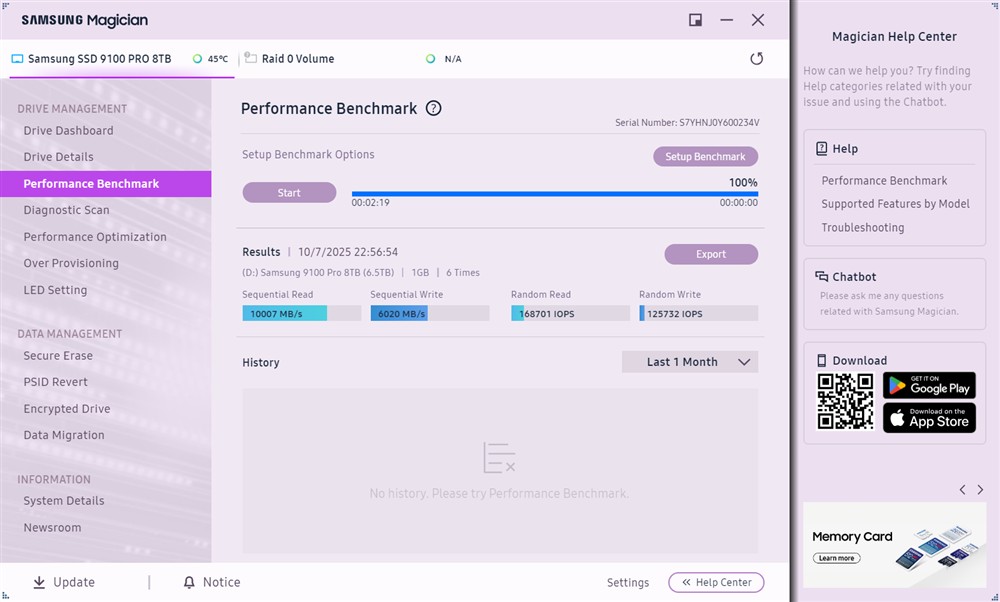Expand the Last 1 Month history dropdown

pos(690,362)
